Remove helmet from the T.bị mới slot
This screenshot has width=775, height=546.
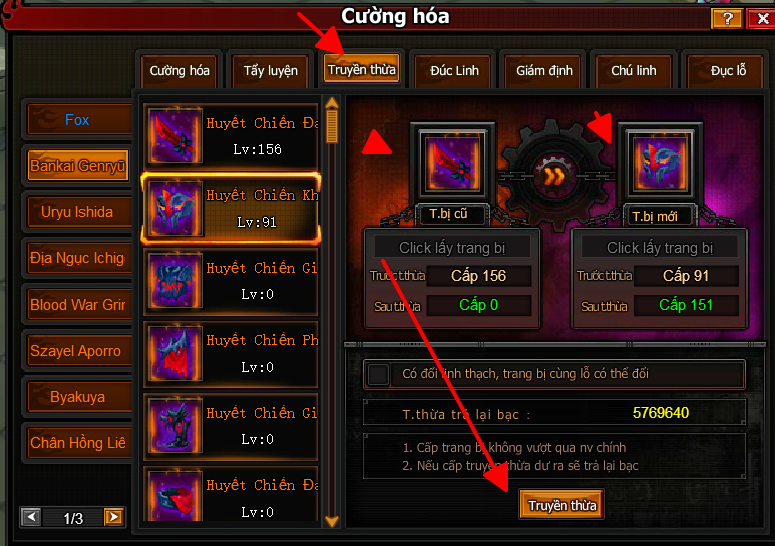click(x=659, y=161)
